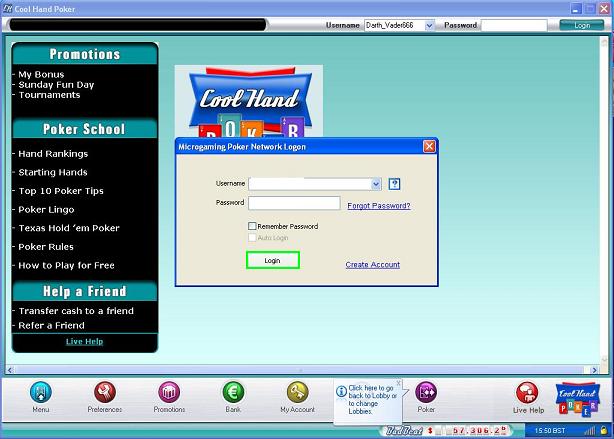The height and width of the screenshot is (439, 614).
Task: Click the top bar Login button
Action: point(582,25)
